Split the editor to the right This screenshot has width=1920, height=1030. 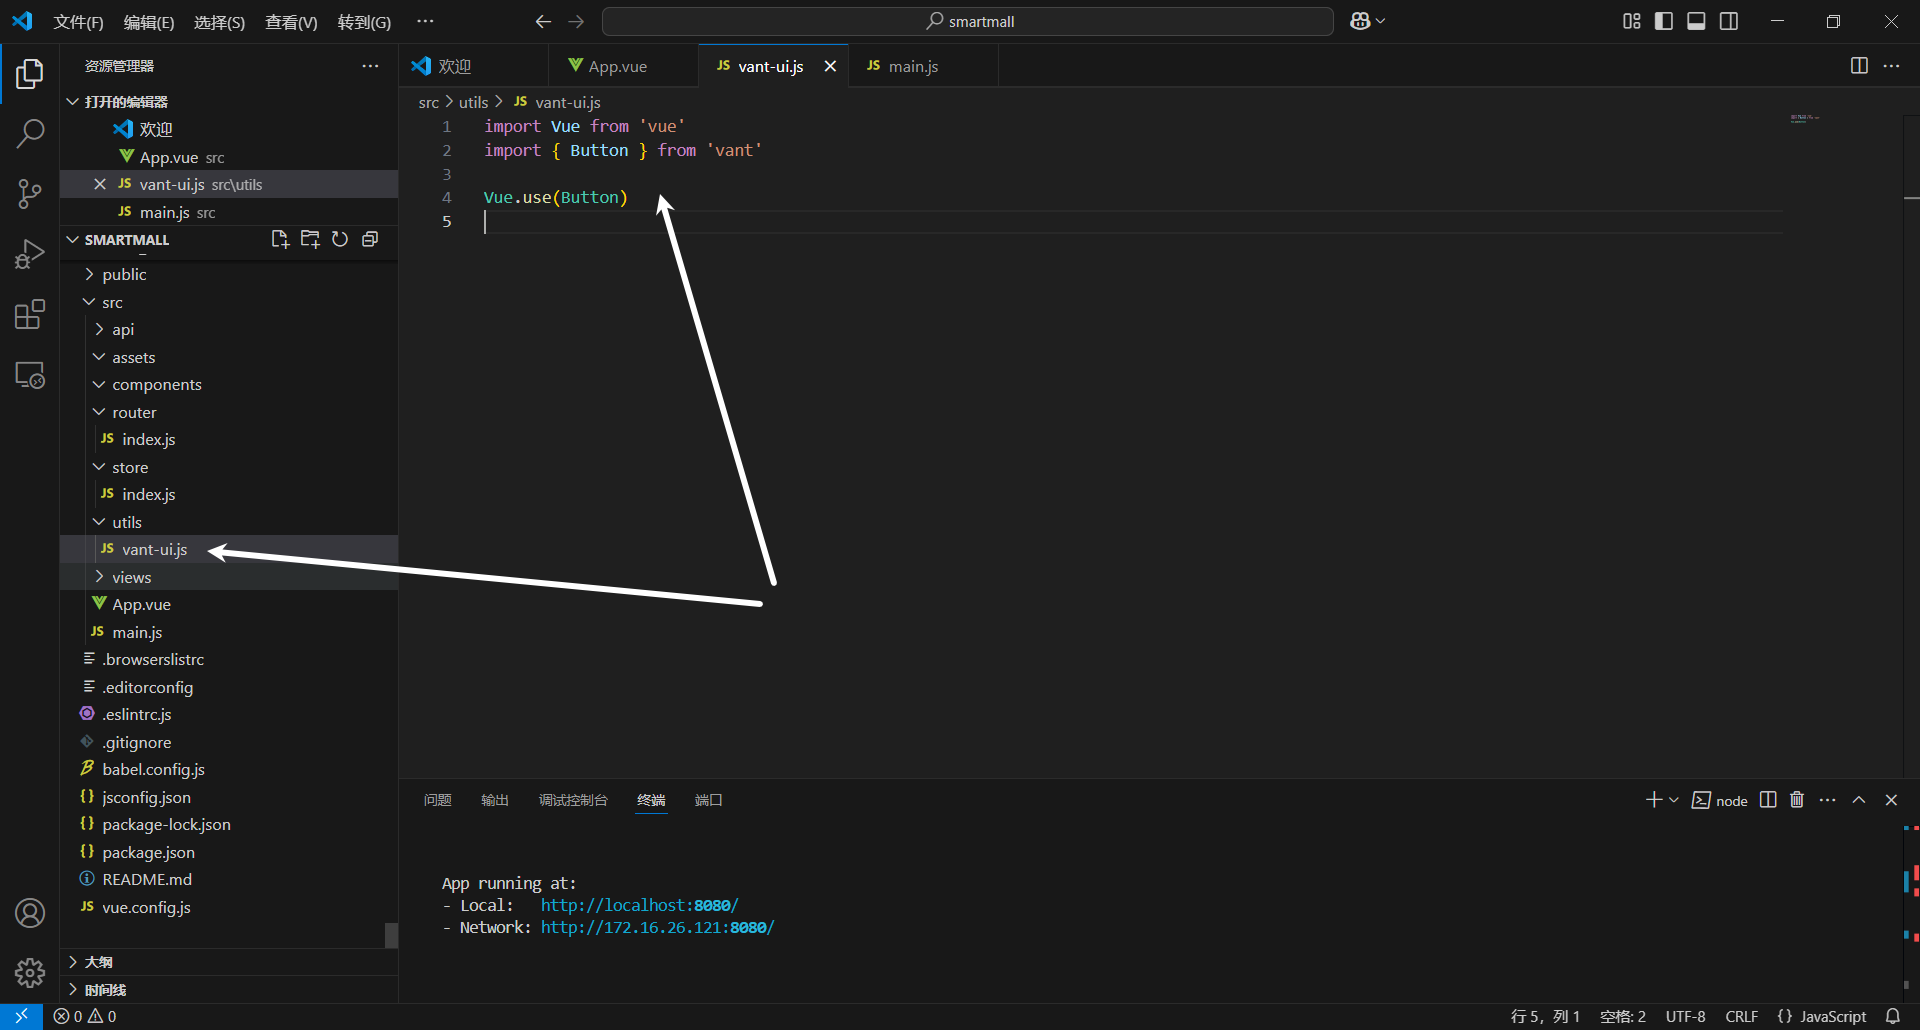coord(1859,66)
